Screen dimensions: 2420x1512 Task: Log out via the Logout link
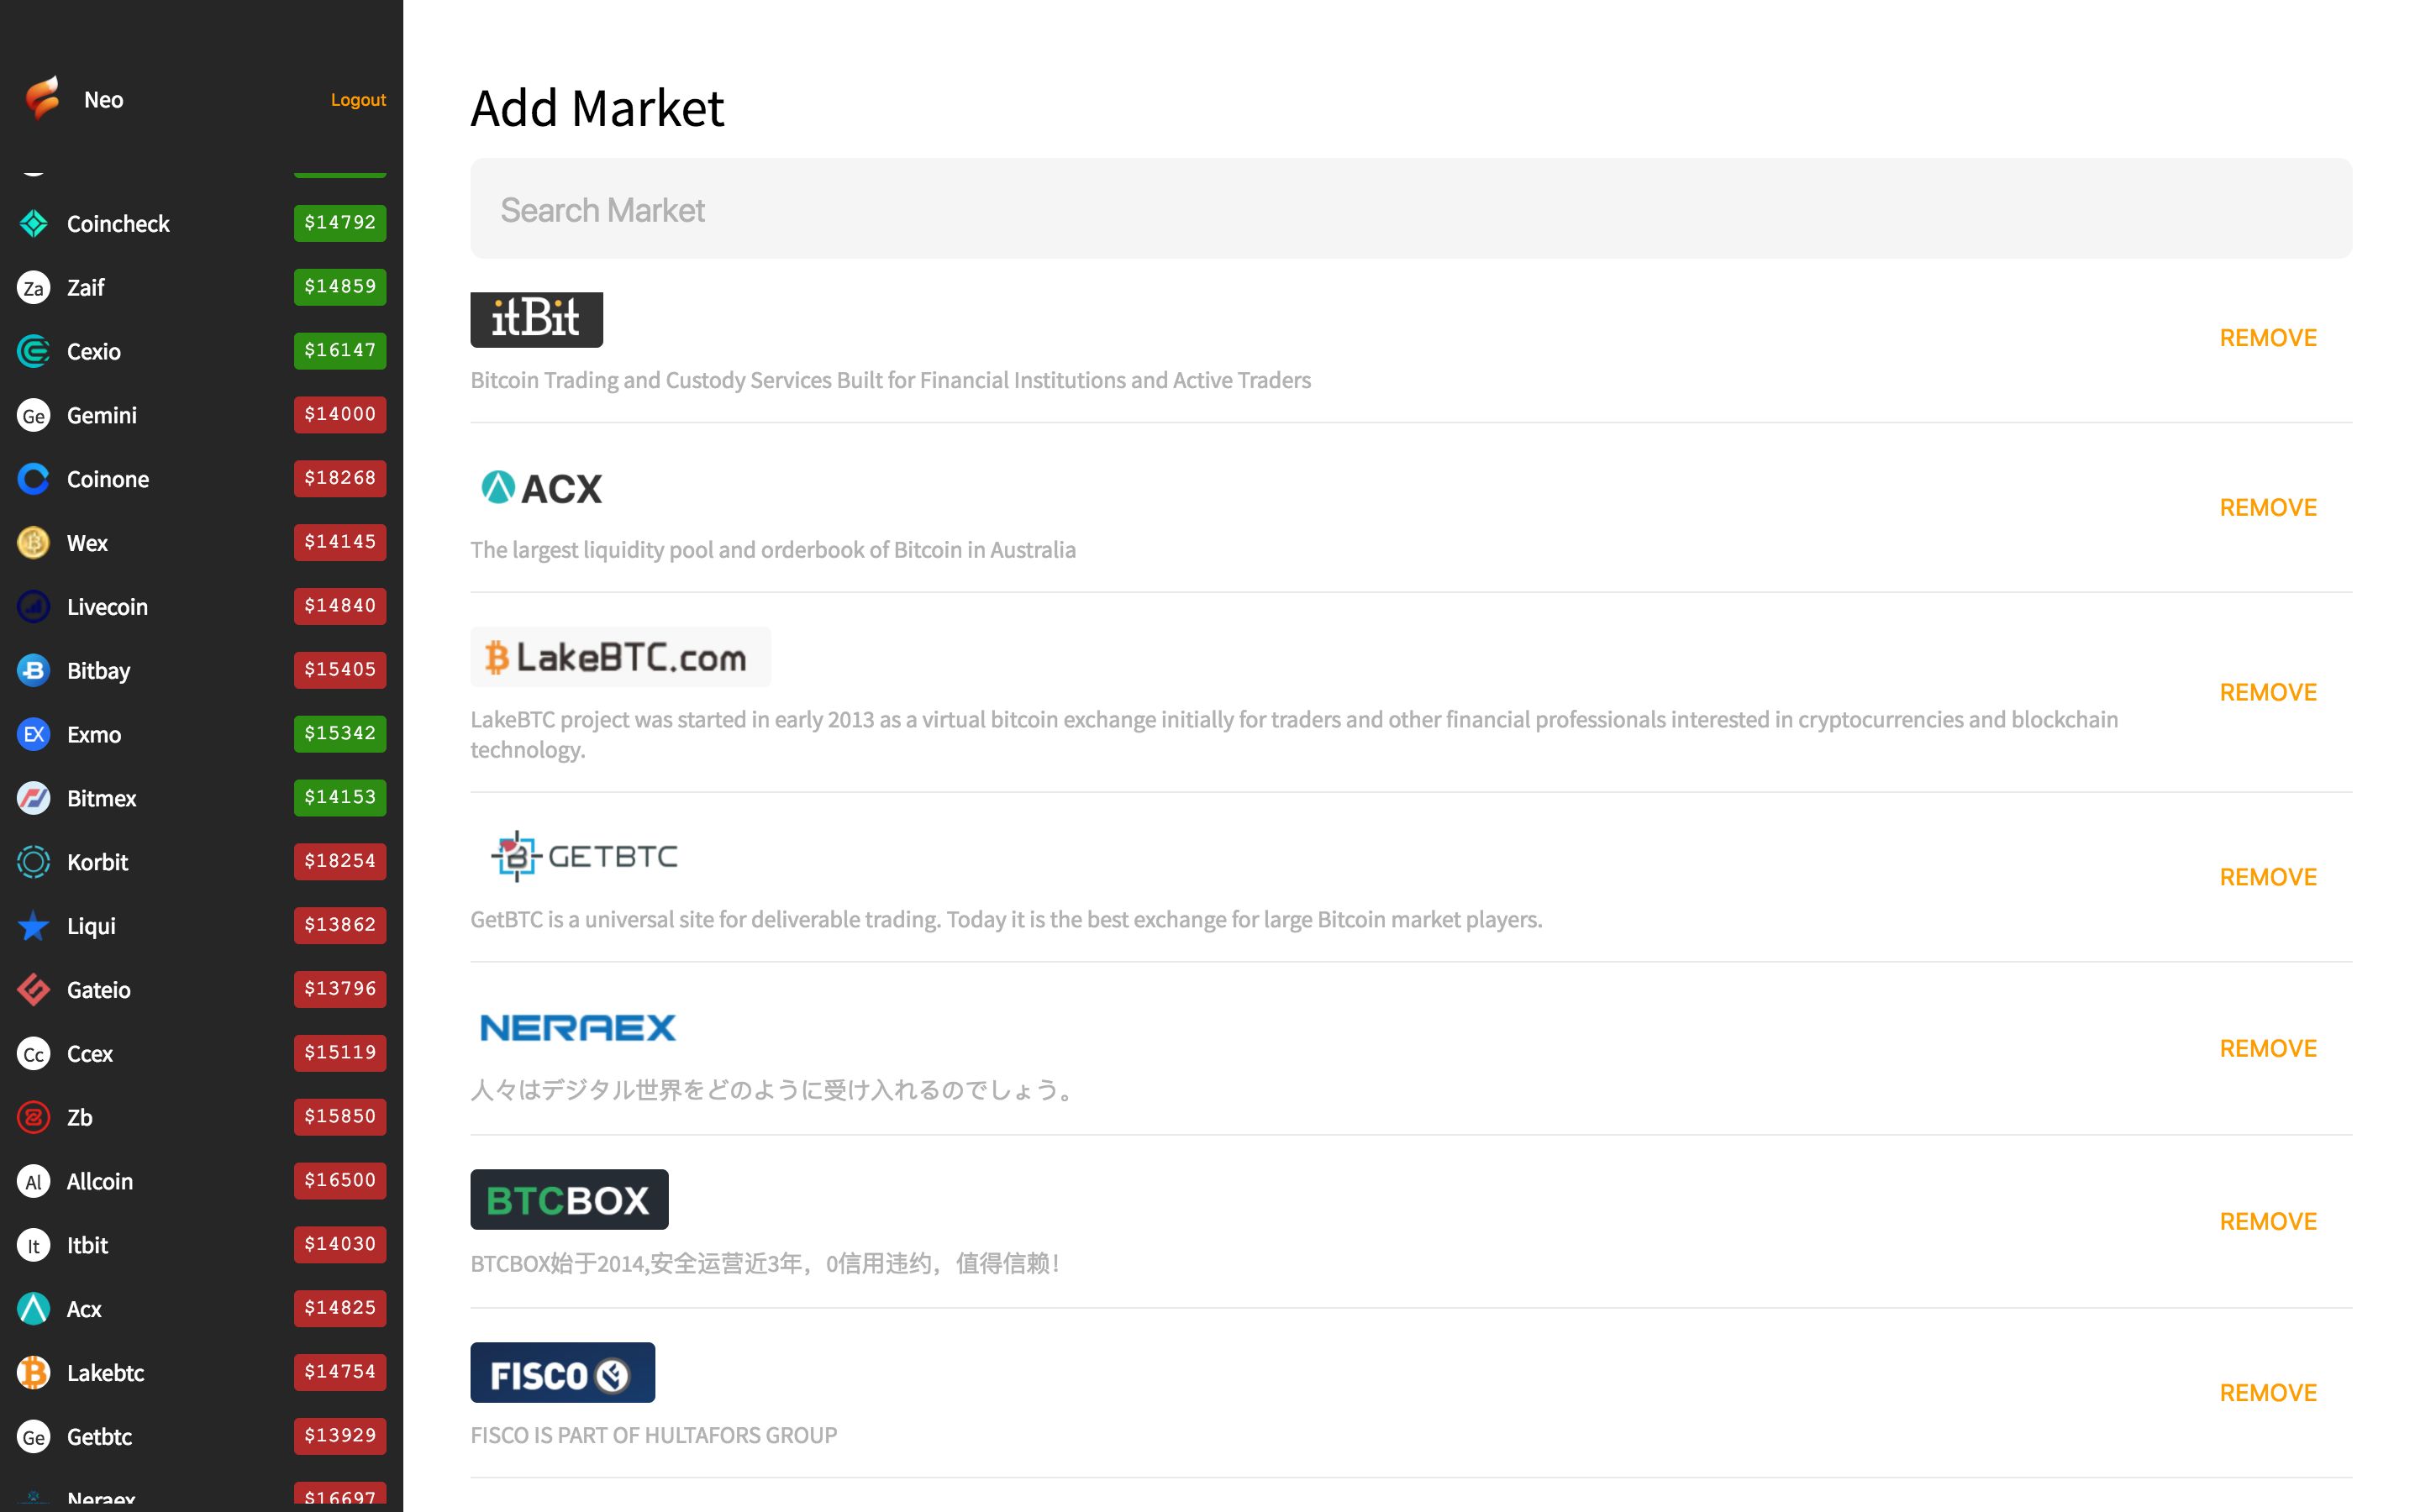click(x=358, y=100)
